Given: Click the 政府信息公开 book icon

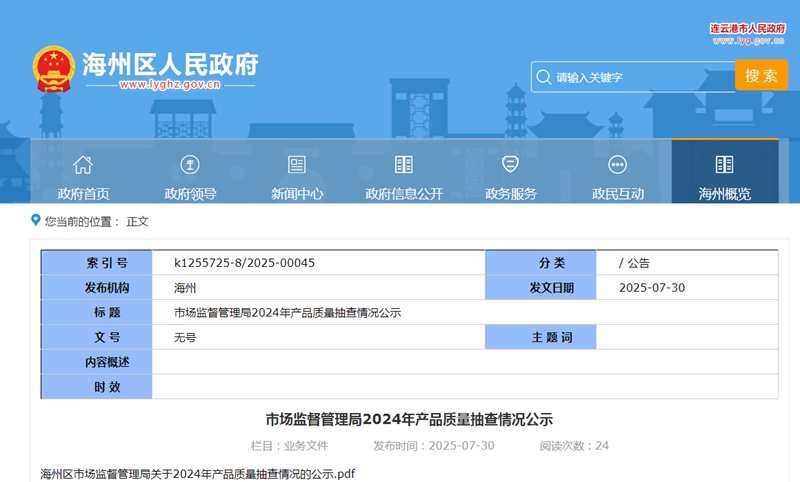Looking at the screenshot, I should (404, 165).
